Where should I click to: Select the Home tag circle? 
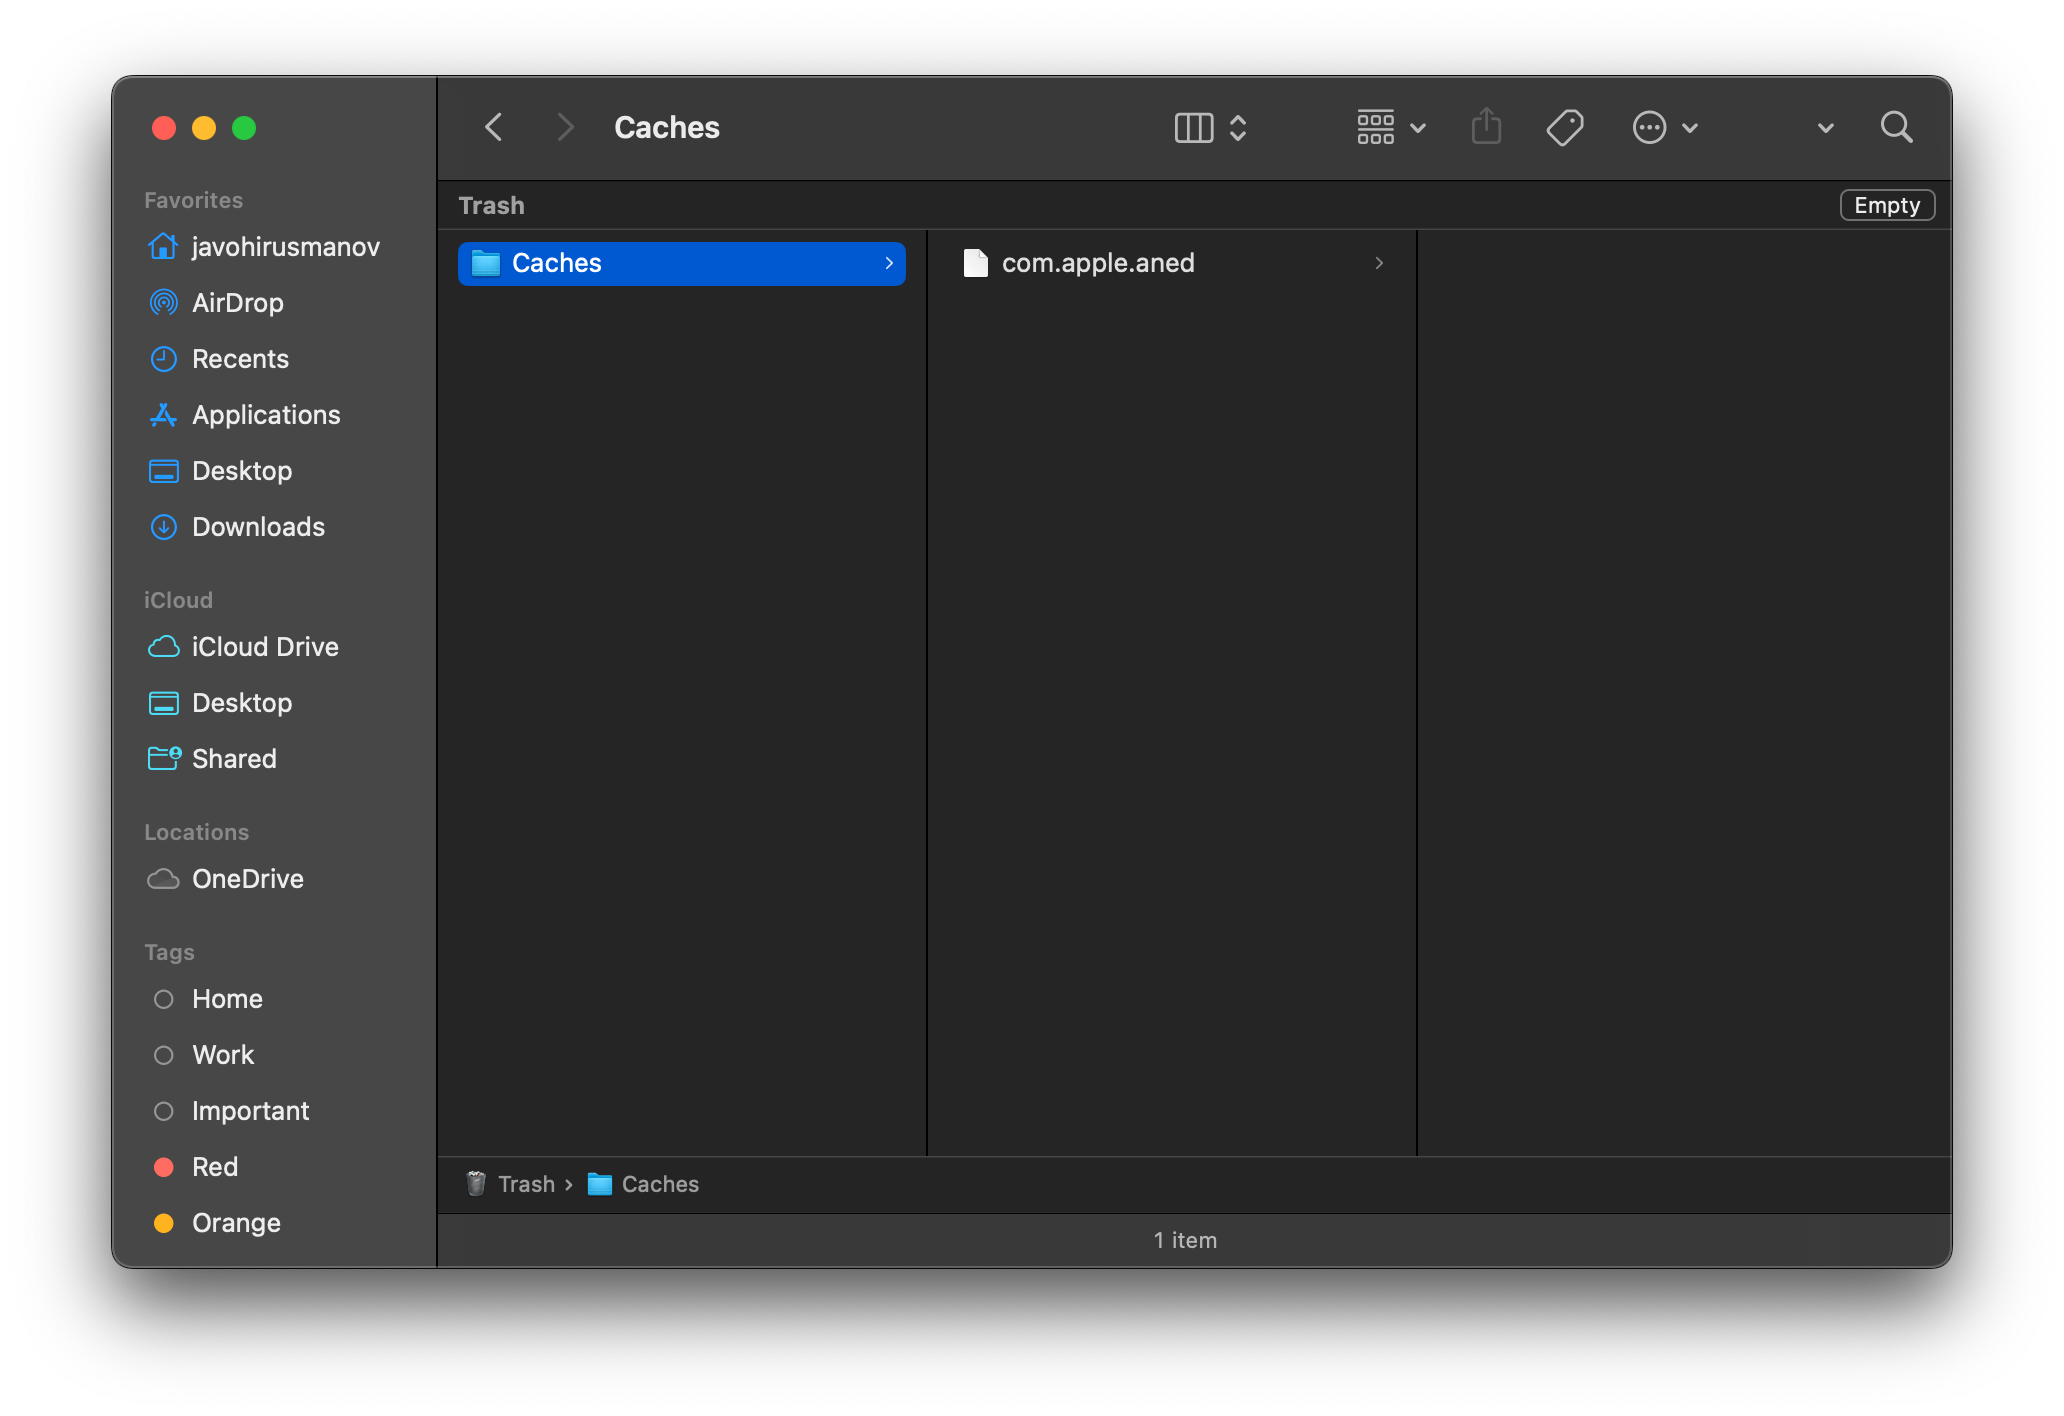(164, 999)
